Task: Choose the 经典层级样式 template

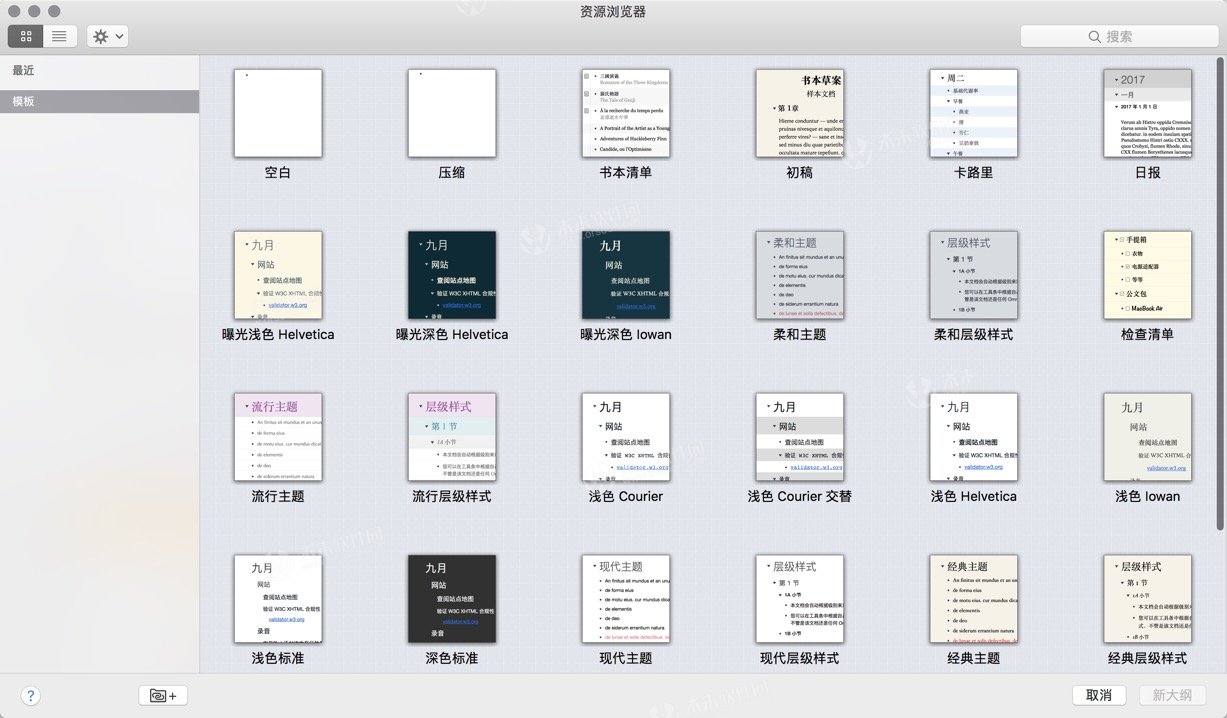Action: click(x=1147, y=598)
